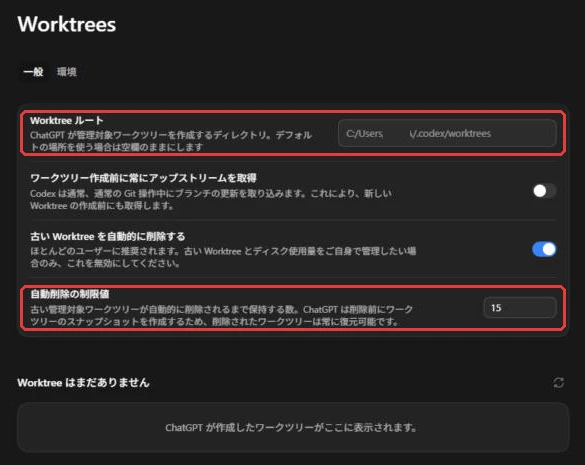
Task: Click the 自動削除の制限値 label
Action: click(x=70, y=294)
